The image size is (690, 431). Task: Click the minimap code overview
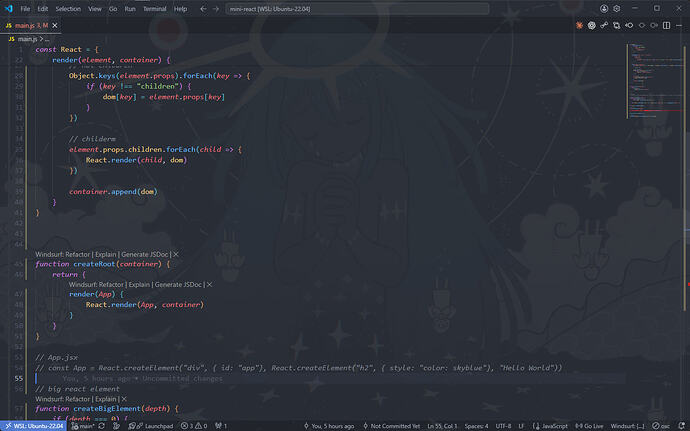(655, 81)
